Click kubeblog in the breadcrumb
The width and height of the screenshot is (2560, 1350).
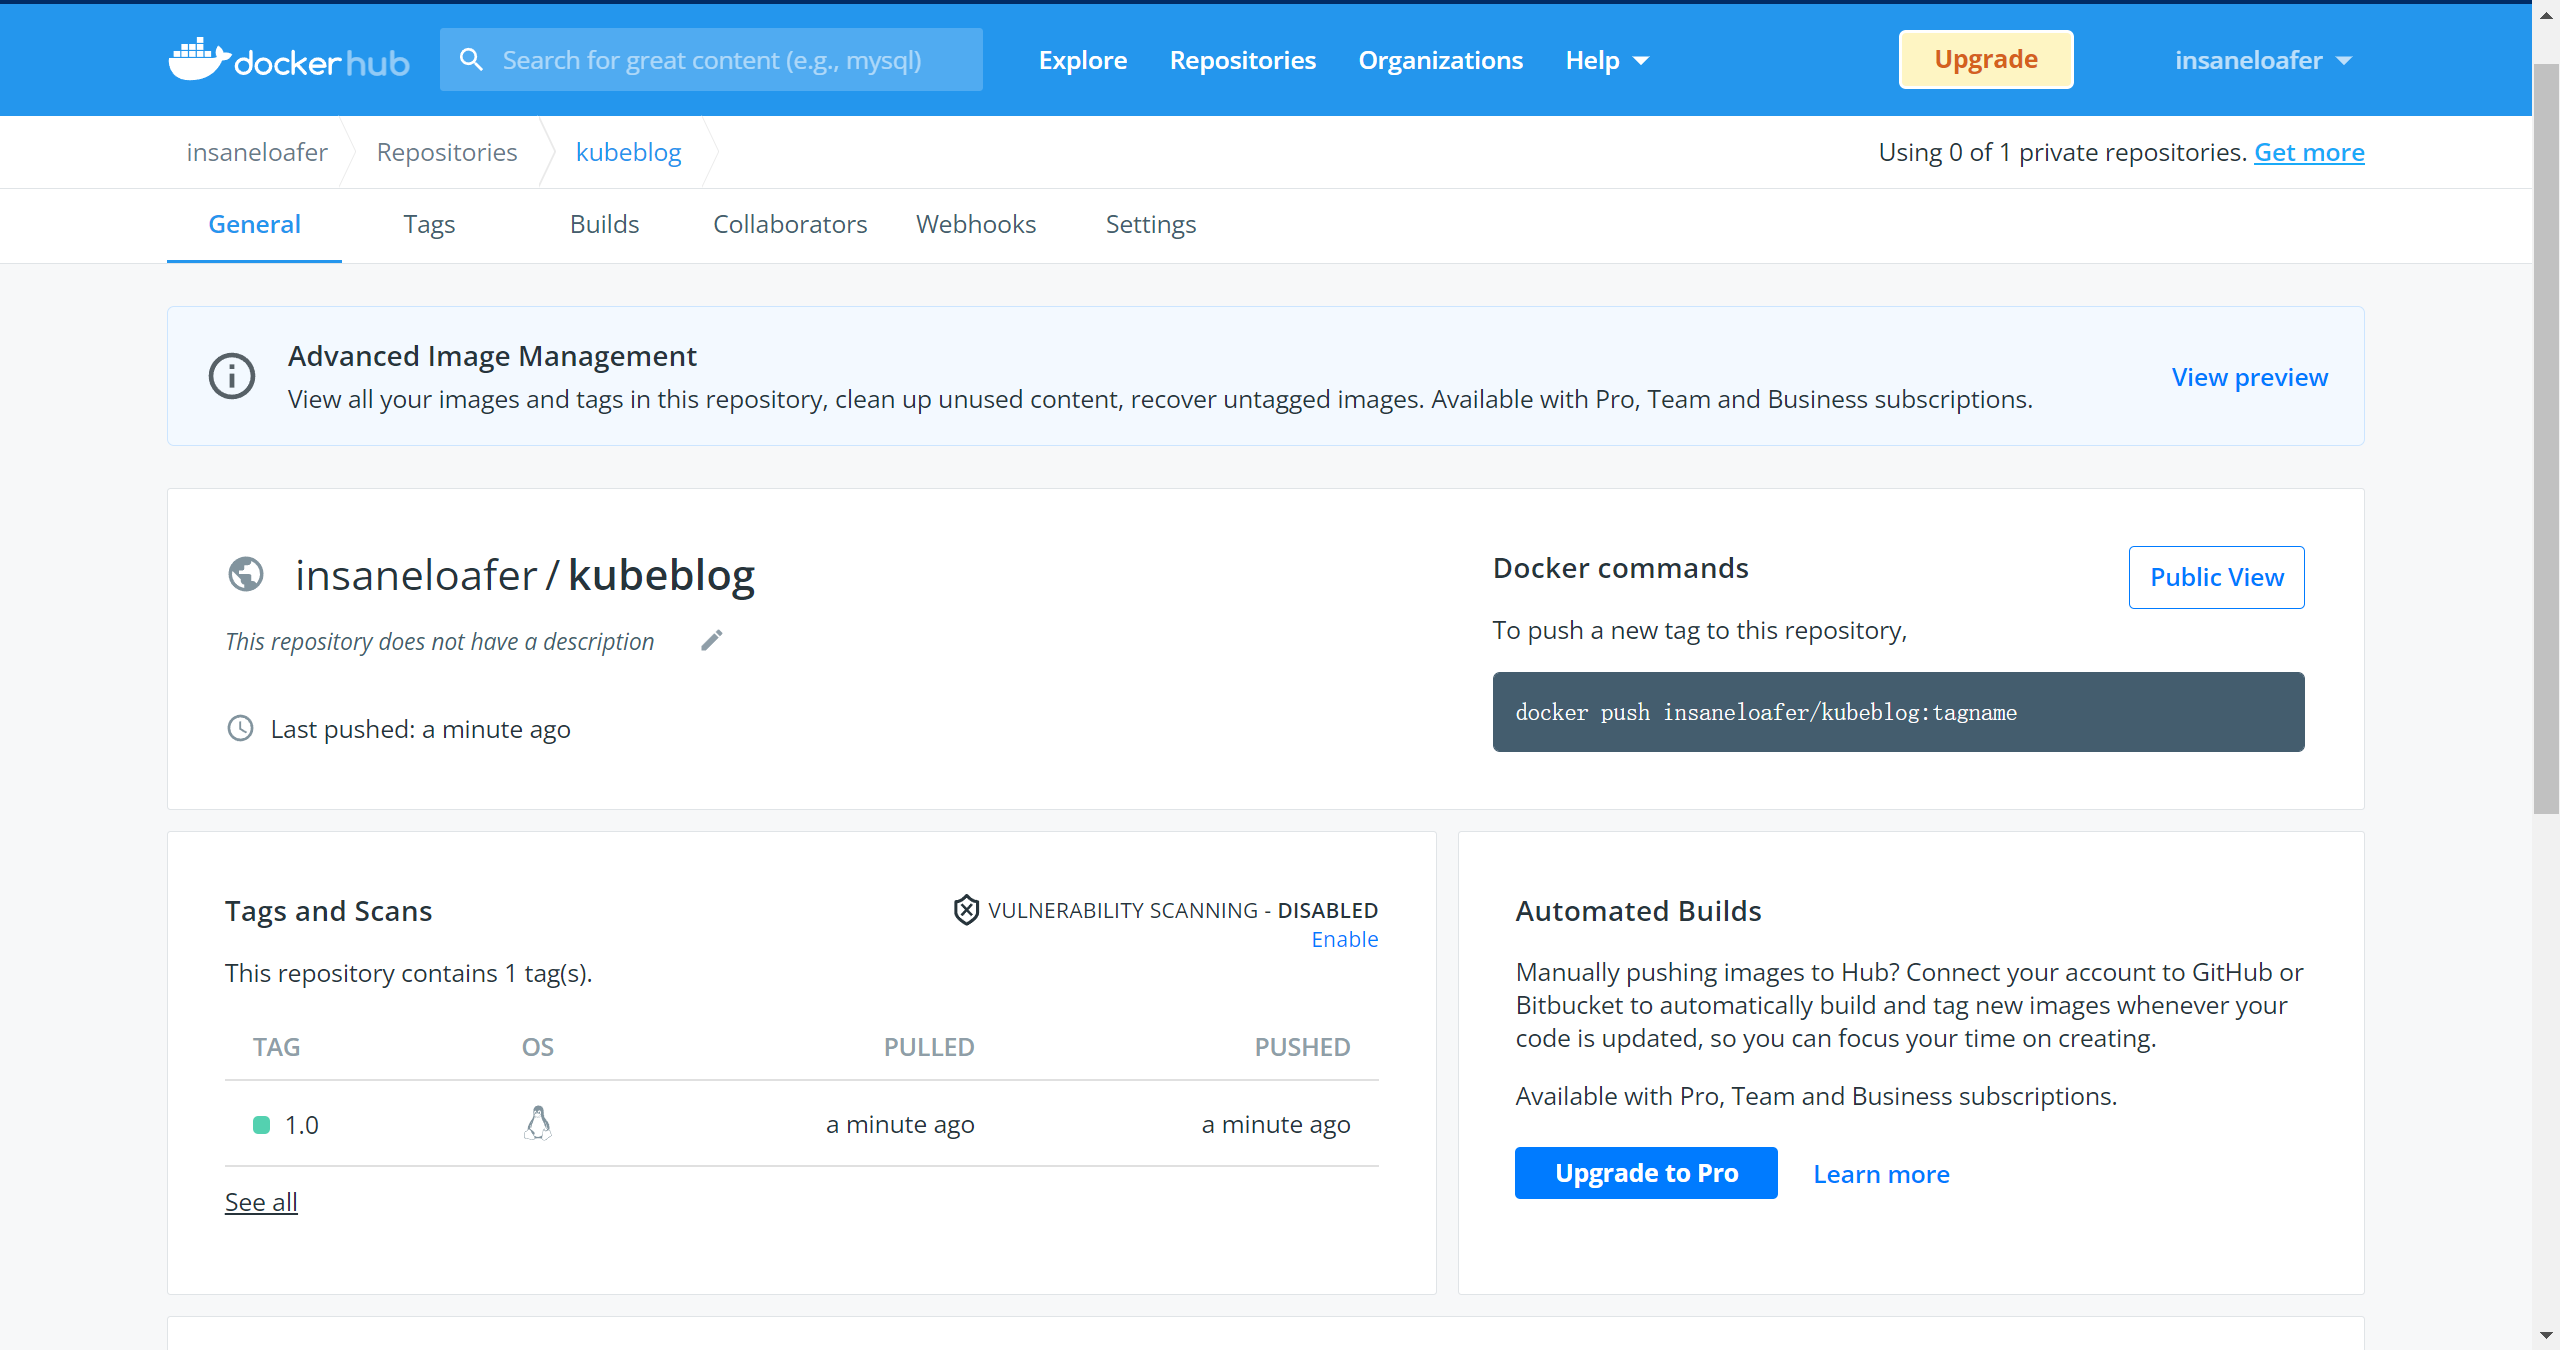[628, 152]
